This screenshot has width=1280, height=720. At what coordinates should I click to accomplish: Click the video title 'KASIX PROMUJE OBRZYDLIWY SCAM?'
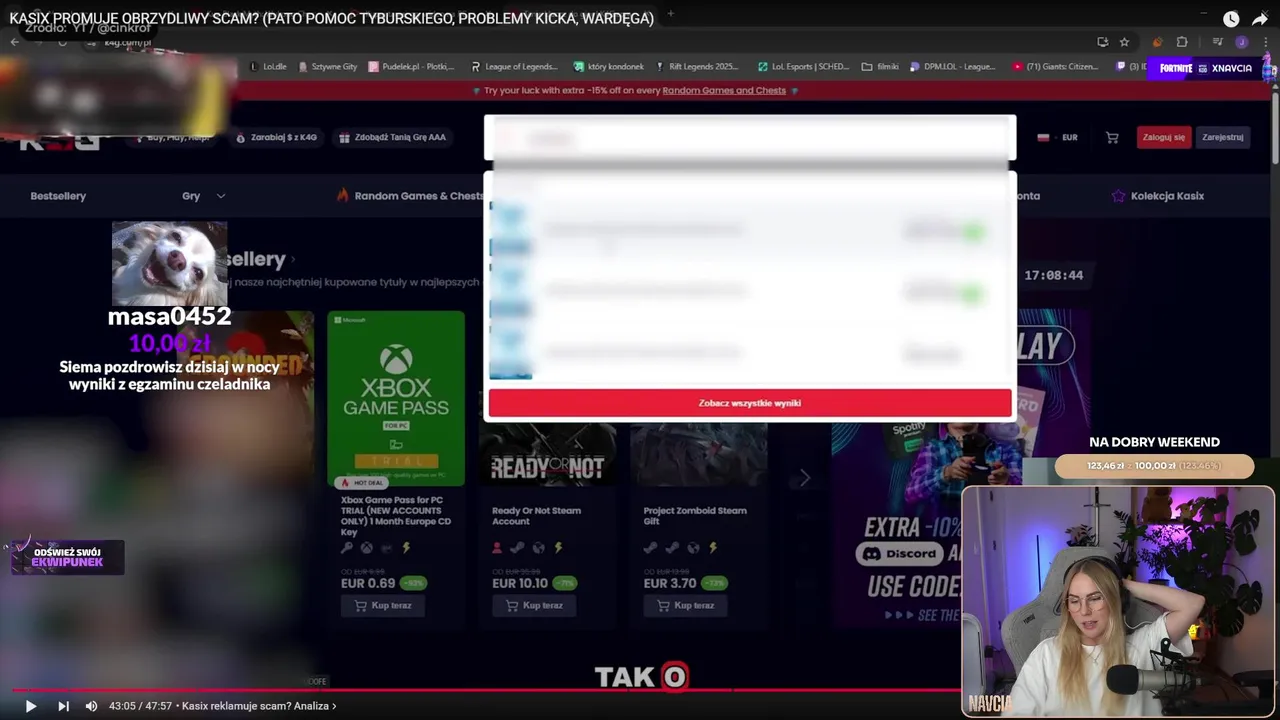(x=331, y=18)
